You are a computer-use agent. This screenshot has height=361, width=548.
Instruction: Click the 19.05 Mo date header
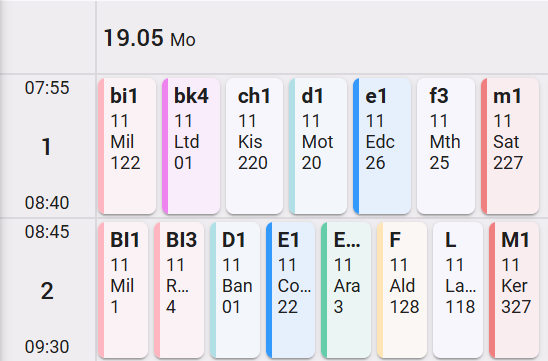[x=150, y=38]
